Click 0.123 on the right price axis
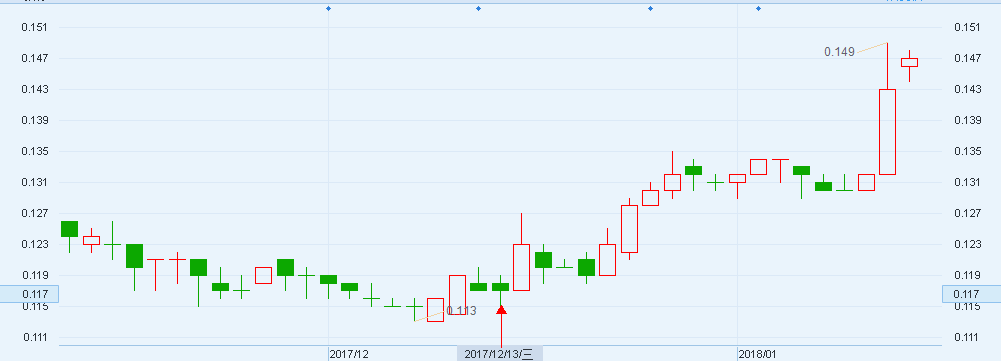 tap(967, 244)
